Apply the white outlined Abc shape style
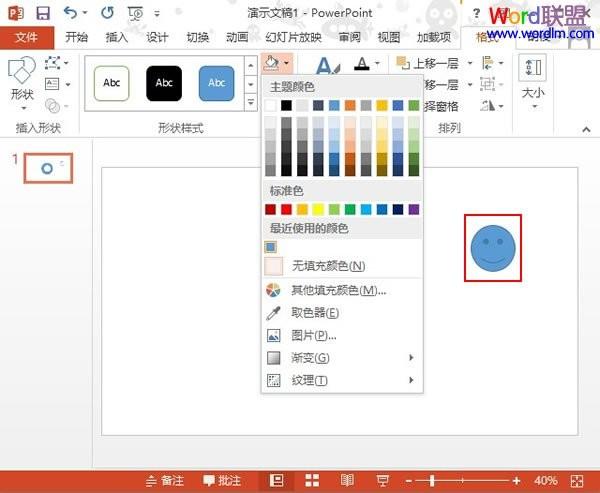 point(112,83)
